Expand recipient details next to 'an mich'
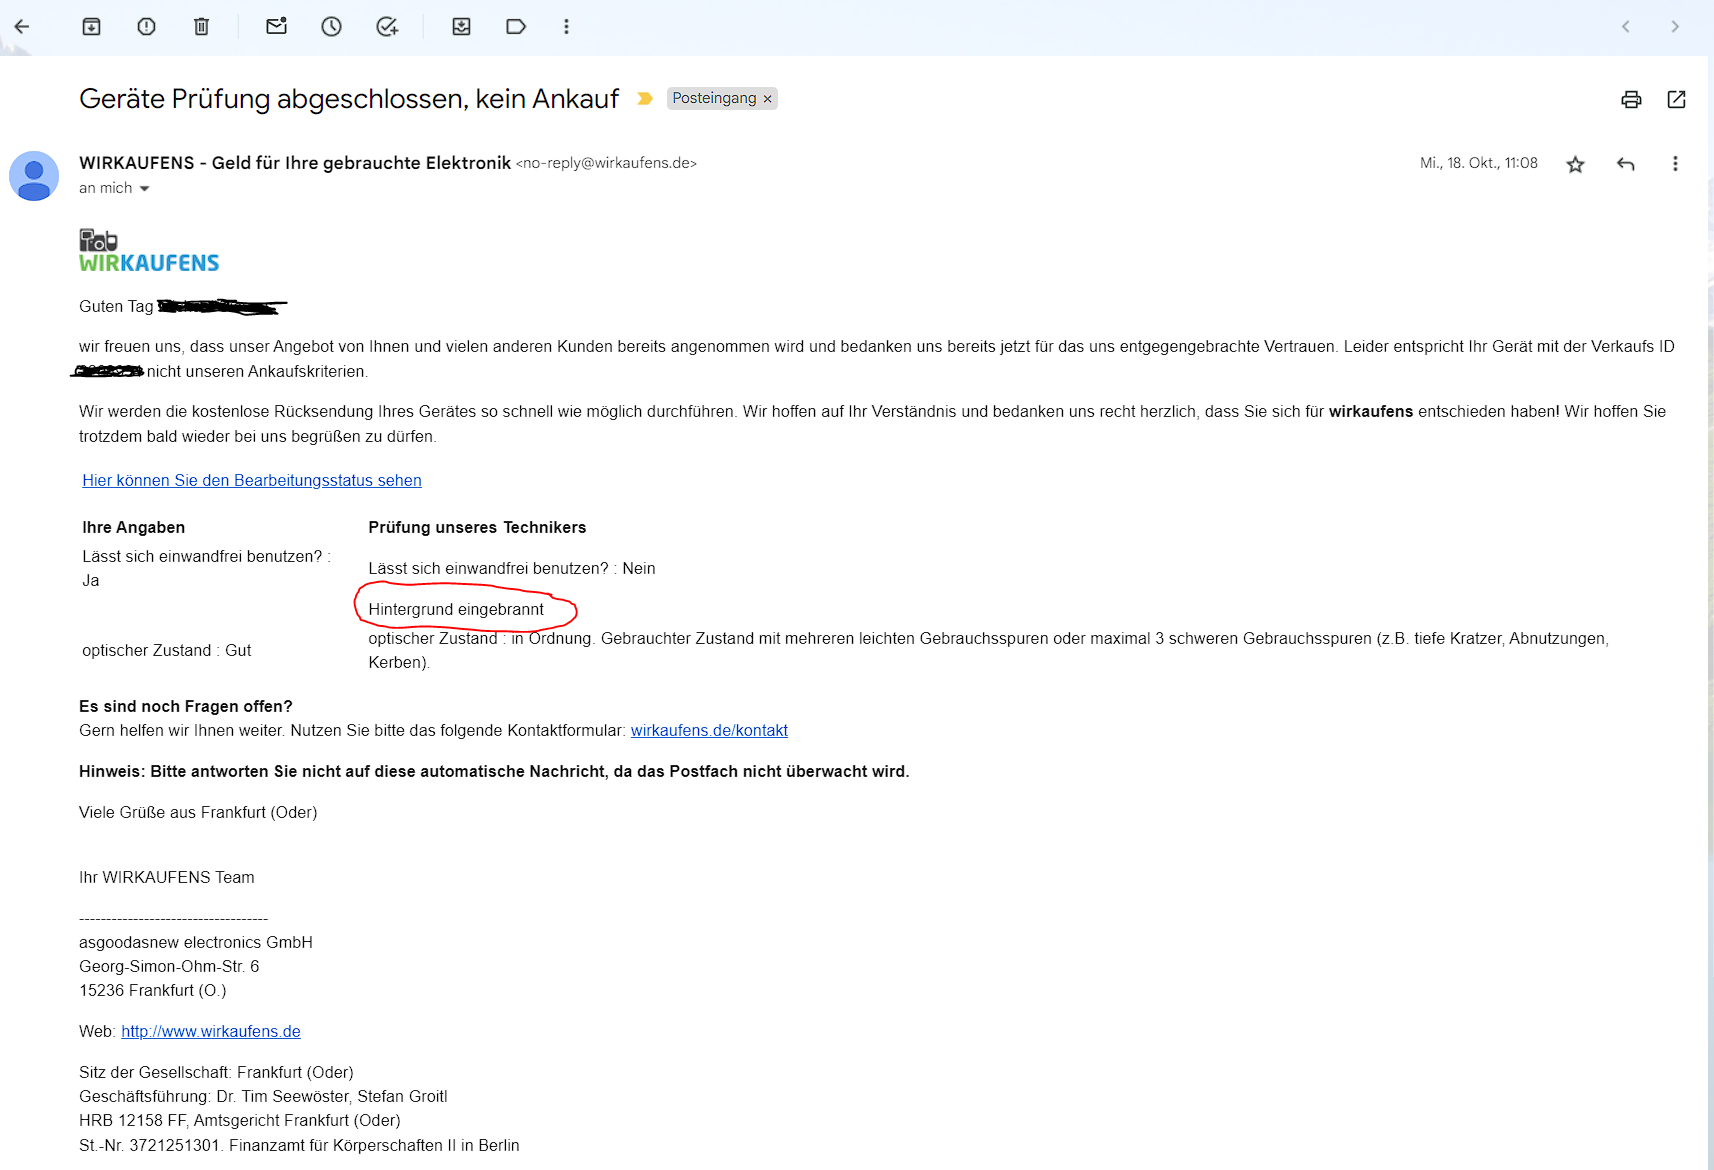Viewport: 1714px width, 1170px height. tap(144, 188)
